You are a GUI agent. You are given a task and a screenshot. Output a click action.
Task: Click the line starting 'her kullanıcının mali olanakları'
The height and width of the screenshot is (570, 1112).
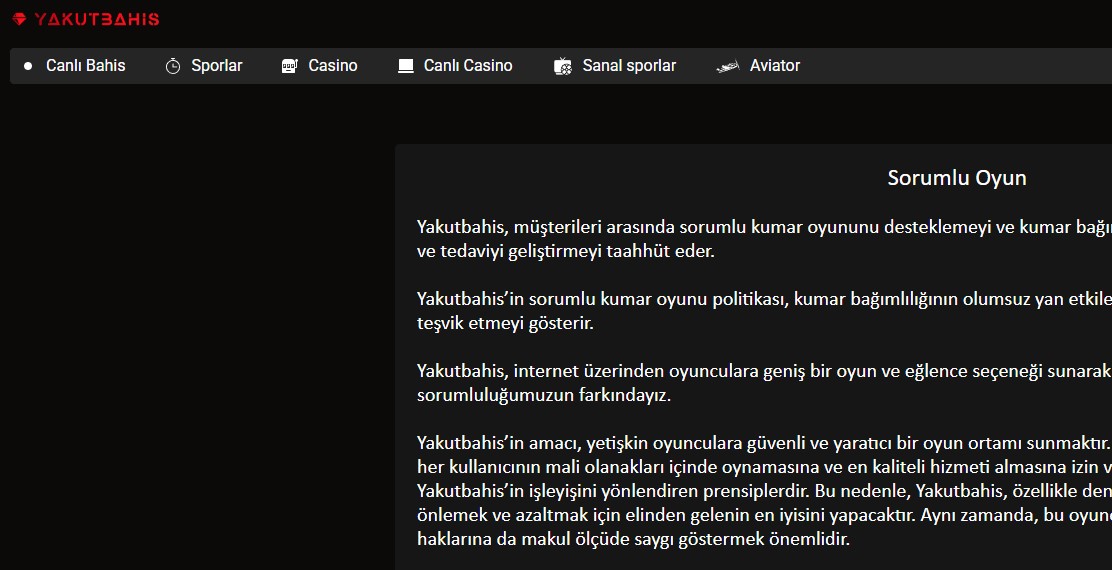coord(764,466)
